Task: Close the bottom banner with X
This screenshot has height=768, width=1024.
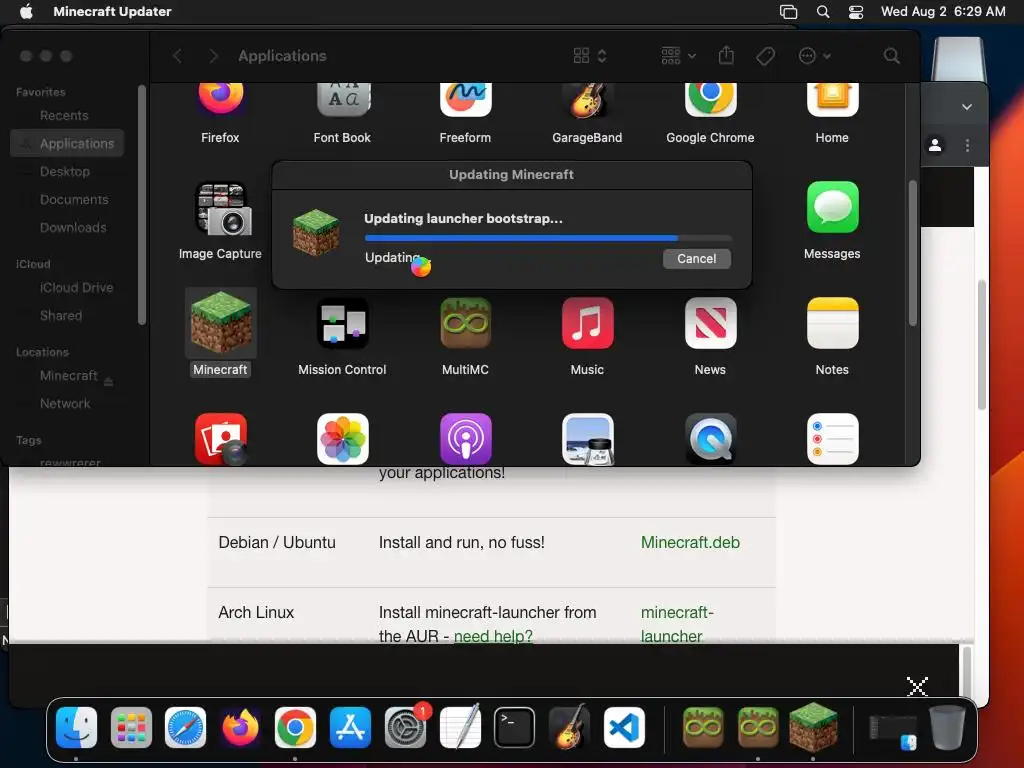Action: [x=917, y=686]
